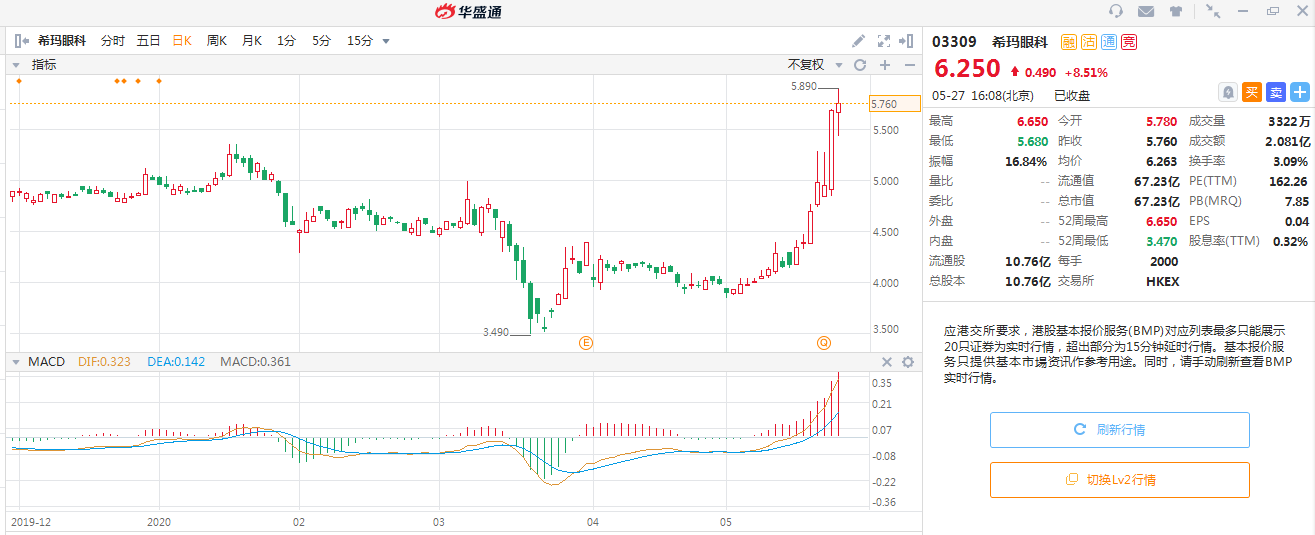Click the 切换Lv2行情 button
This screenshot has width=1315, height=535.
point(1119,480)
